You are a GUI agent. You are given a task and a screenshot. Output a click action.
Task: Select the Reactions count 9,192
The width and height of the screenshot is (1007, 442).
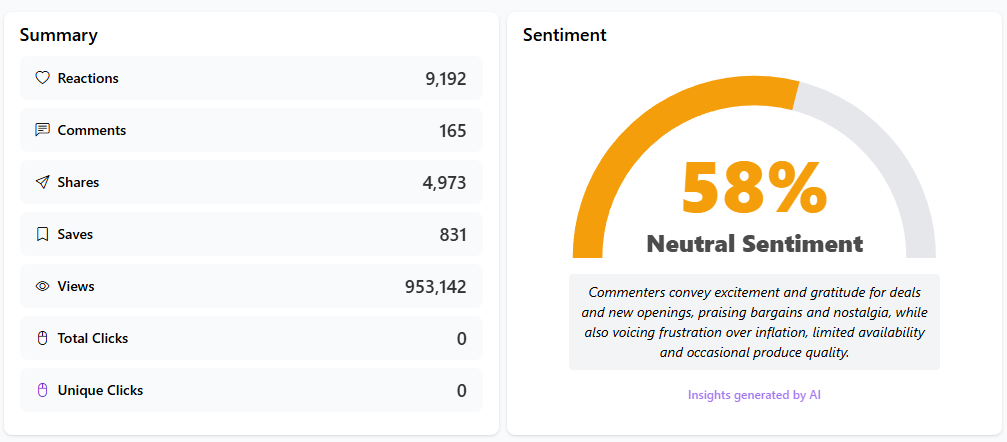tap(445, 79)
